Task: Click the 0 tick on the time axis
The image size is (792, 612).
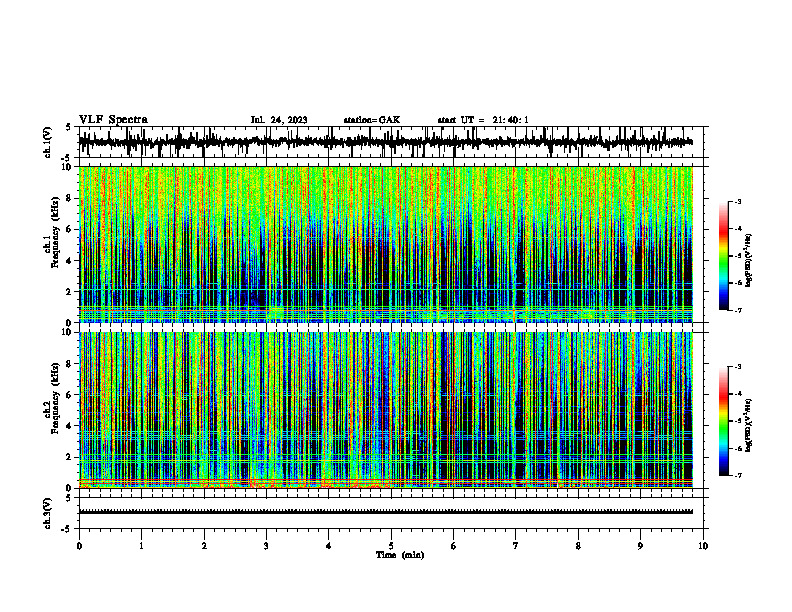Action: [x=79, y=546]
